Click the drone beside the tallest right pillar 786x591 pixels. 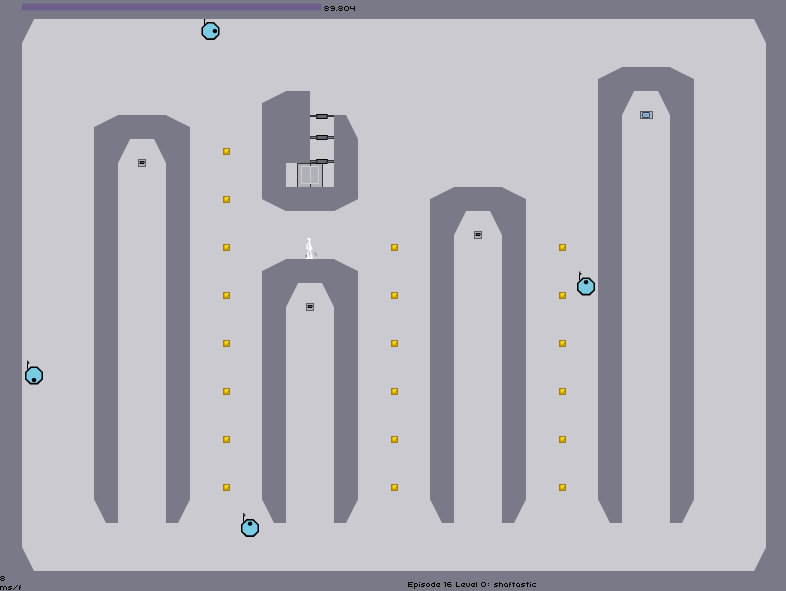click(585, 286)
